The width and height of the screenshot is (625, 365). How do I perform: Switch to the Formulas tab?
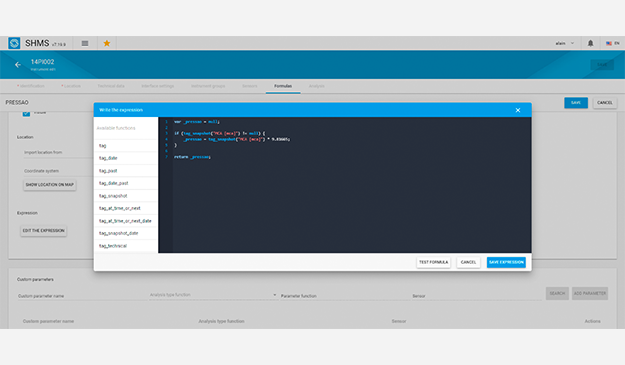coord(283,86)
